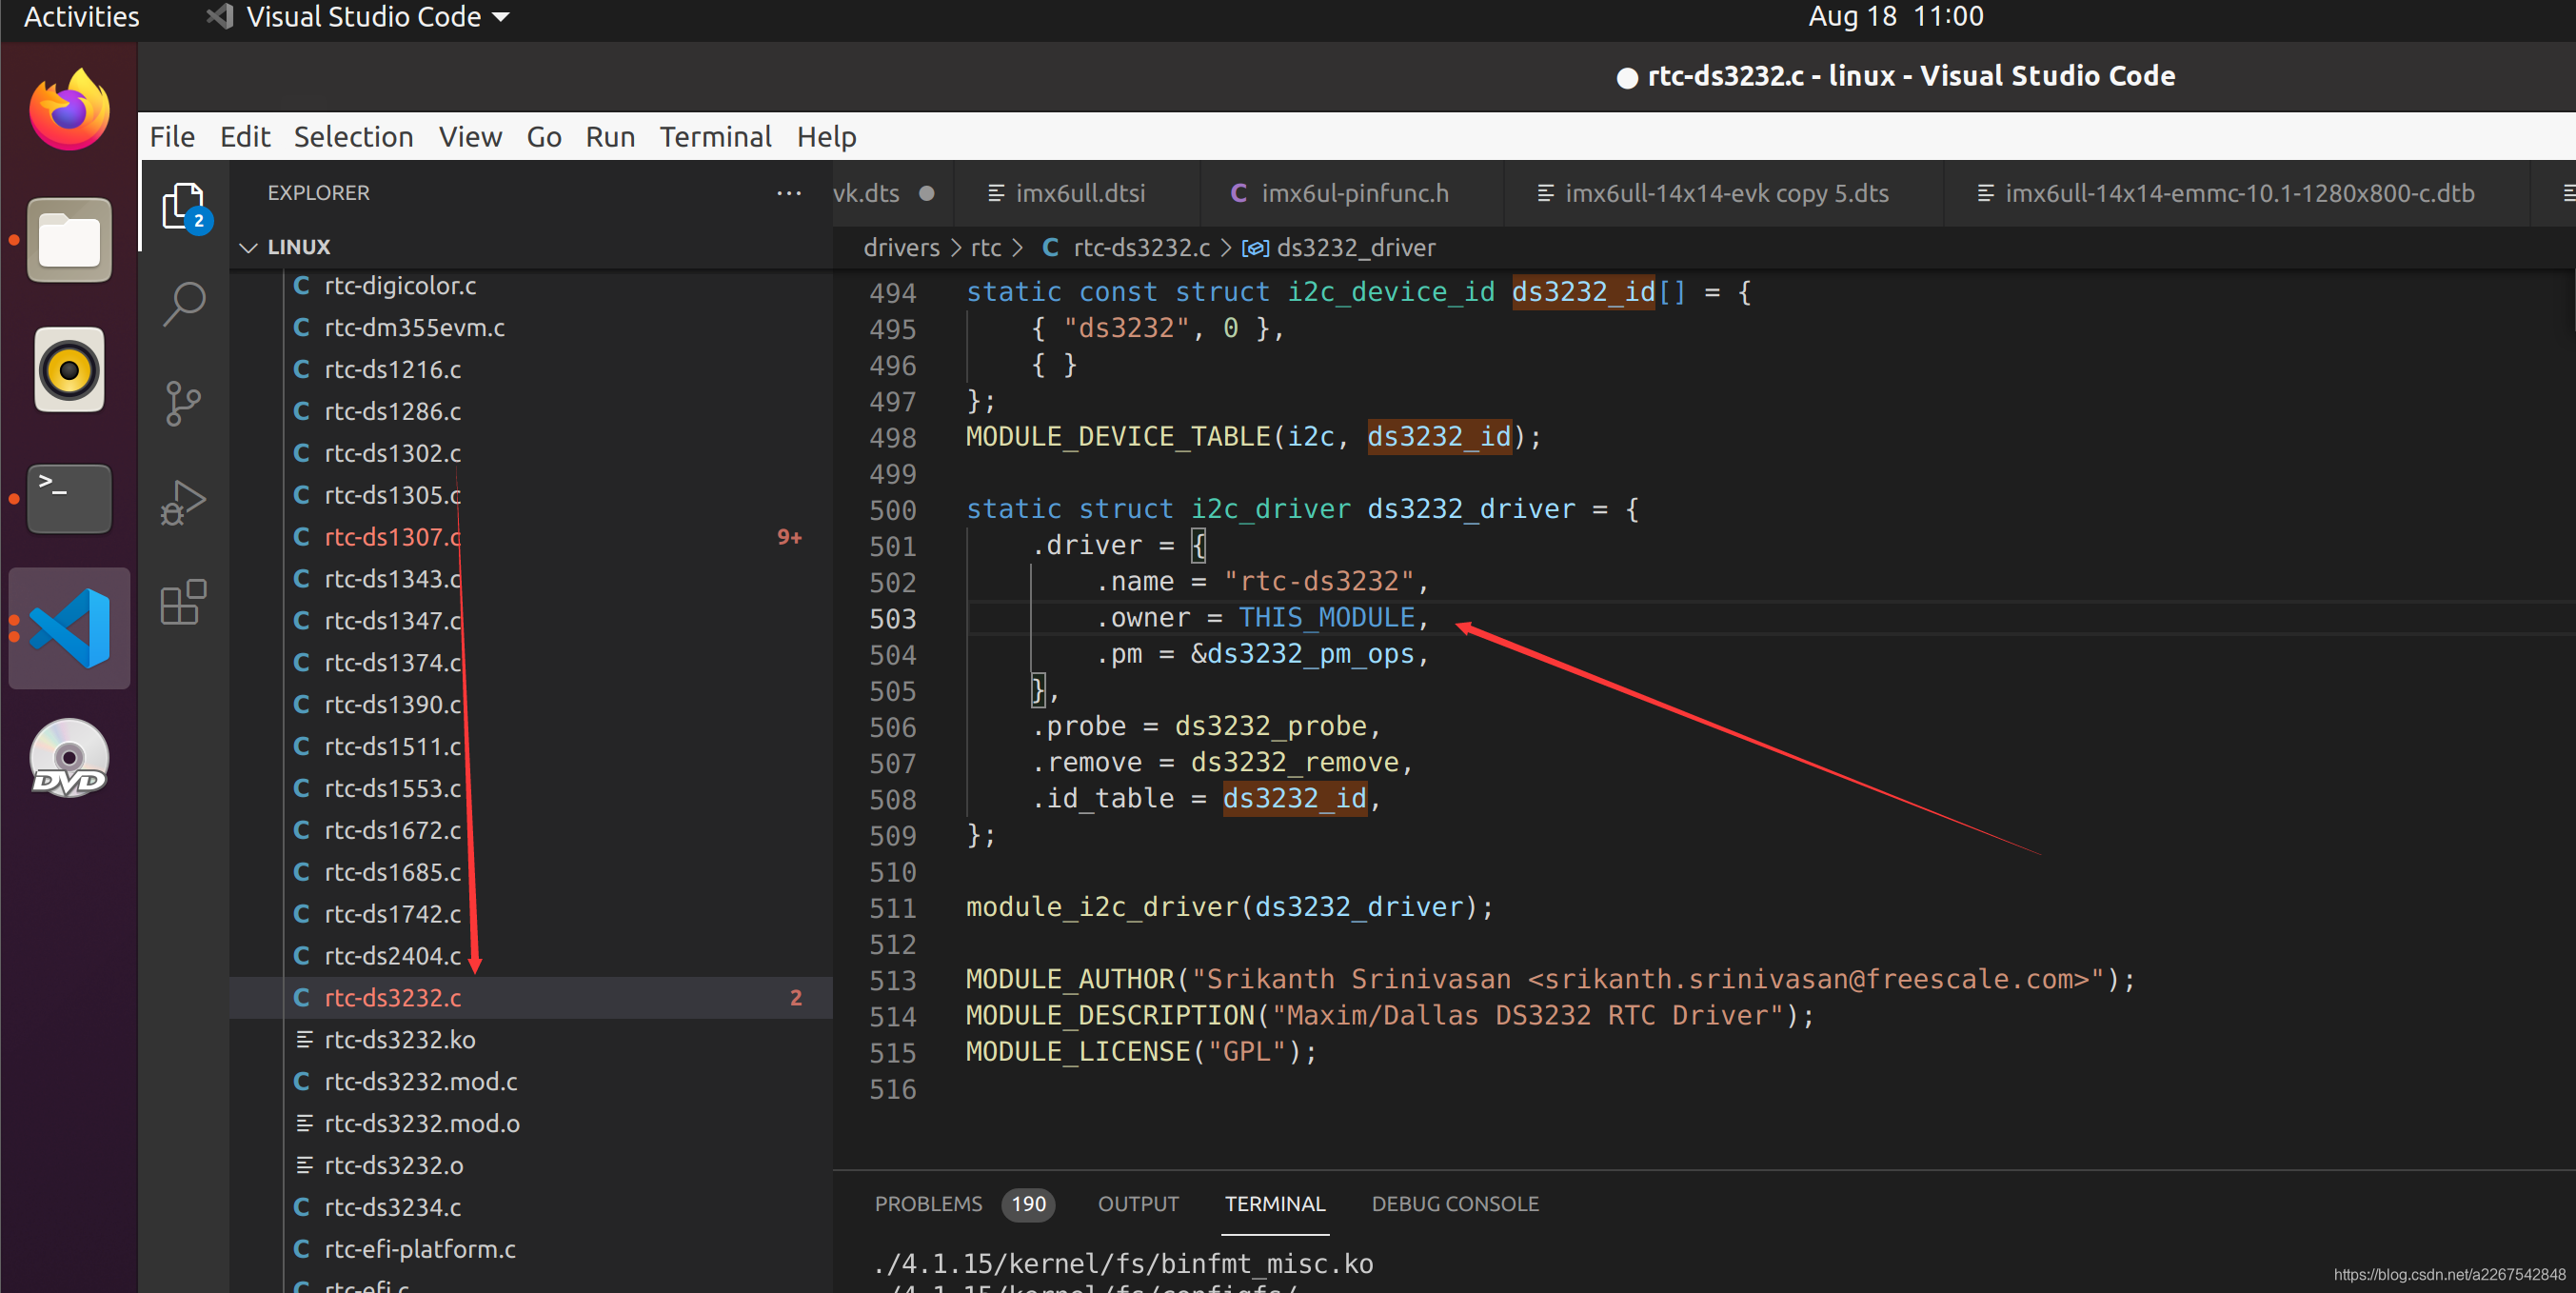Open rtc-ds1307.c in explorer list
The image size is (2576, 1293).
coord(392,537)
